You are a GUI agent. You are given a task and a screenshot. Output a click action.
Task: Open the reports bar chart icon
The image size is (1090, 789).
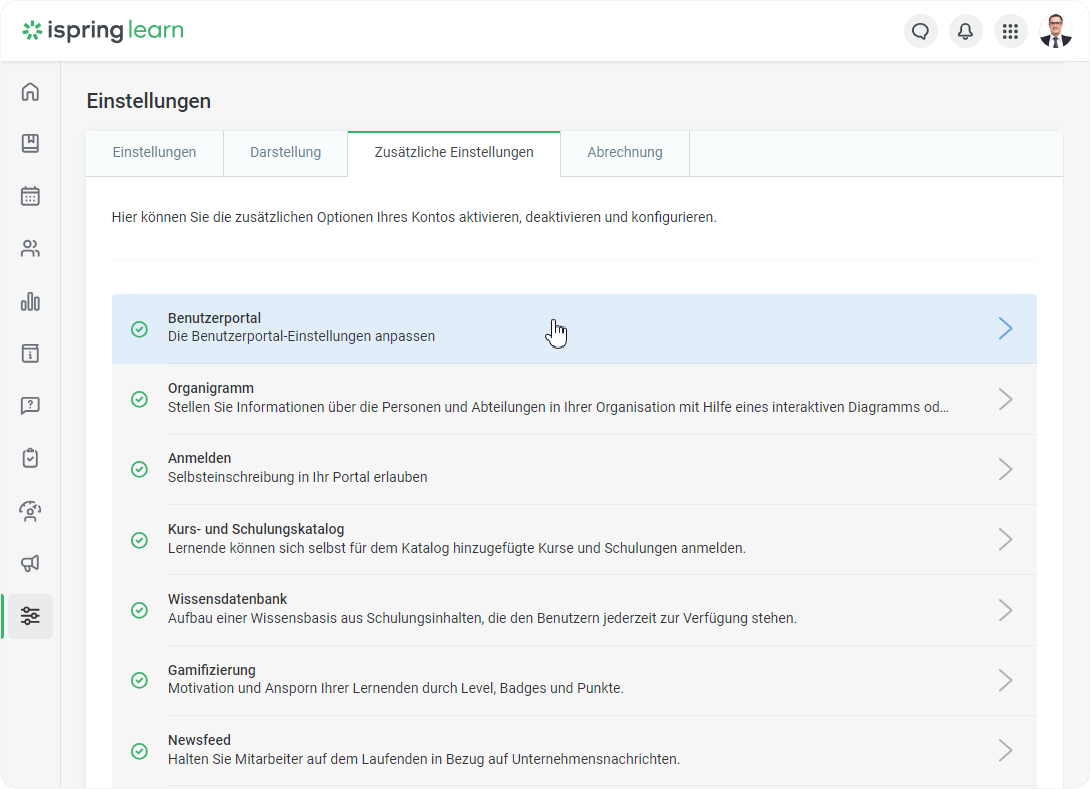[x=30, y=301]
